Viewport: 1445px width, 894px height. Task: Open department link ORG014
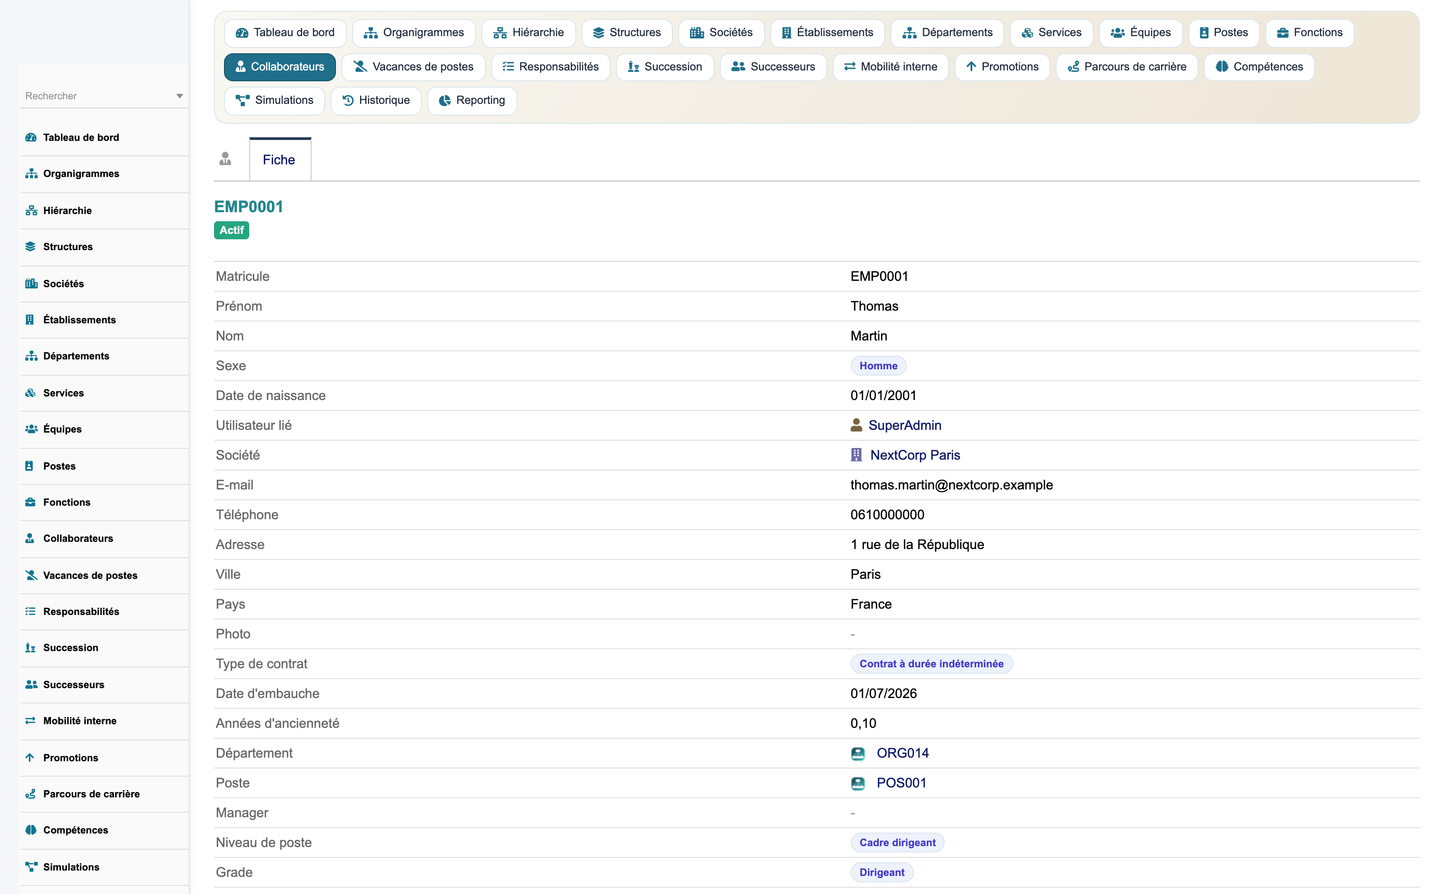point(903,753)
